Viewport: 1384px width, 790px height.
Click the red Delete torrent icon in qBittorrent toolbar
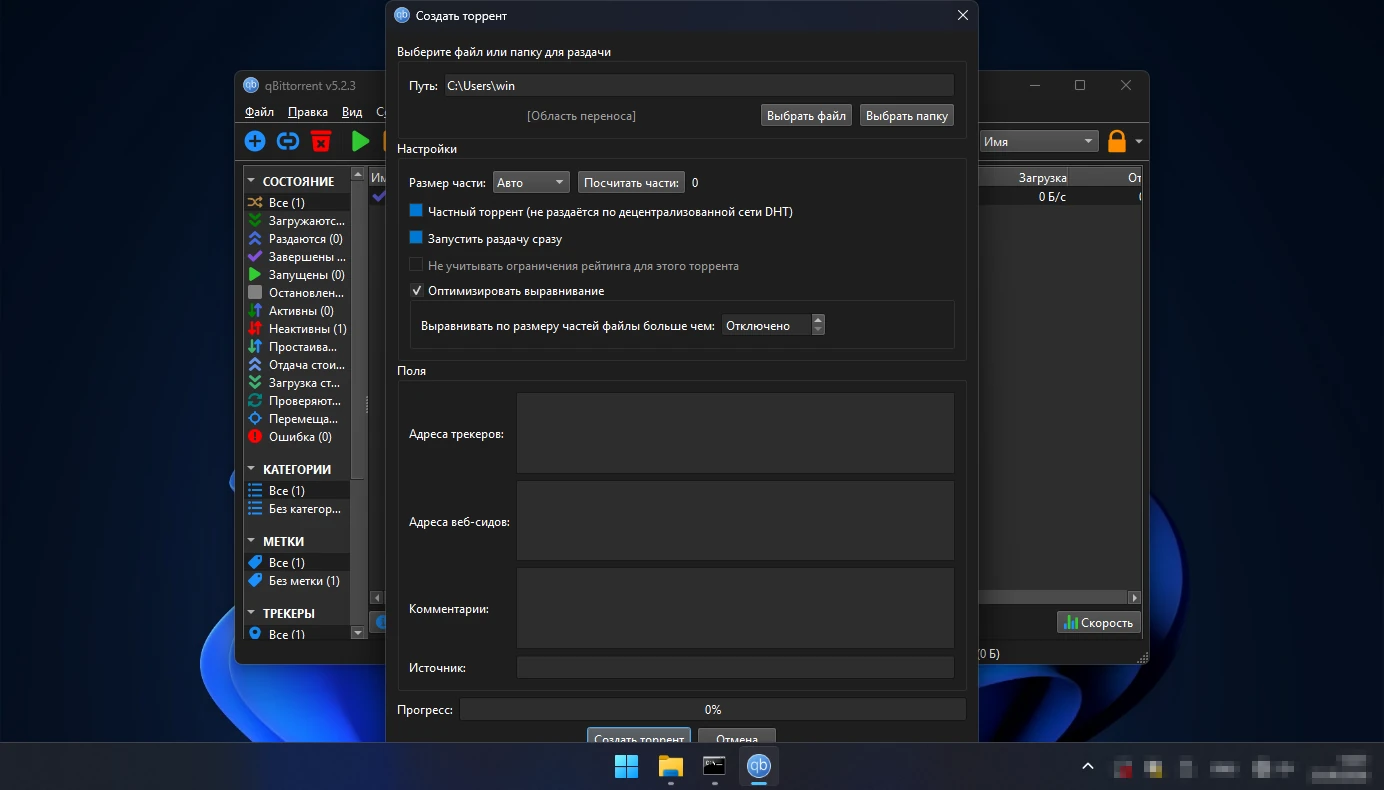320,142
